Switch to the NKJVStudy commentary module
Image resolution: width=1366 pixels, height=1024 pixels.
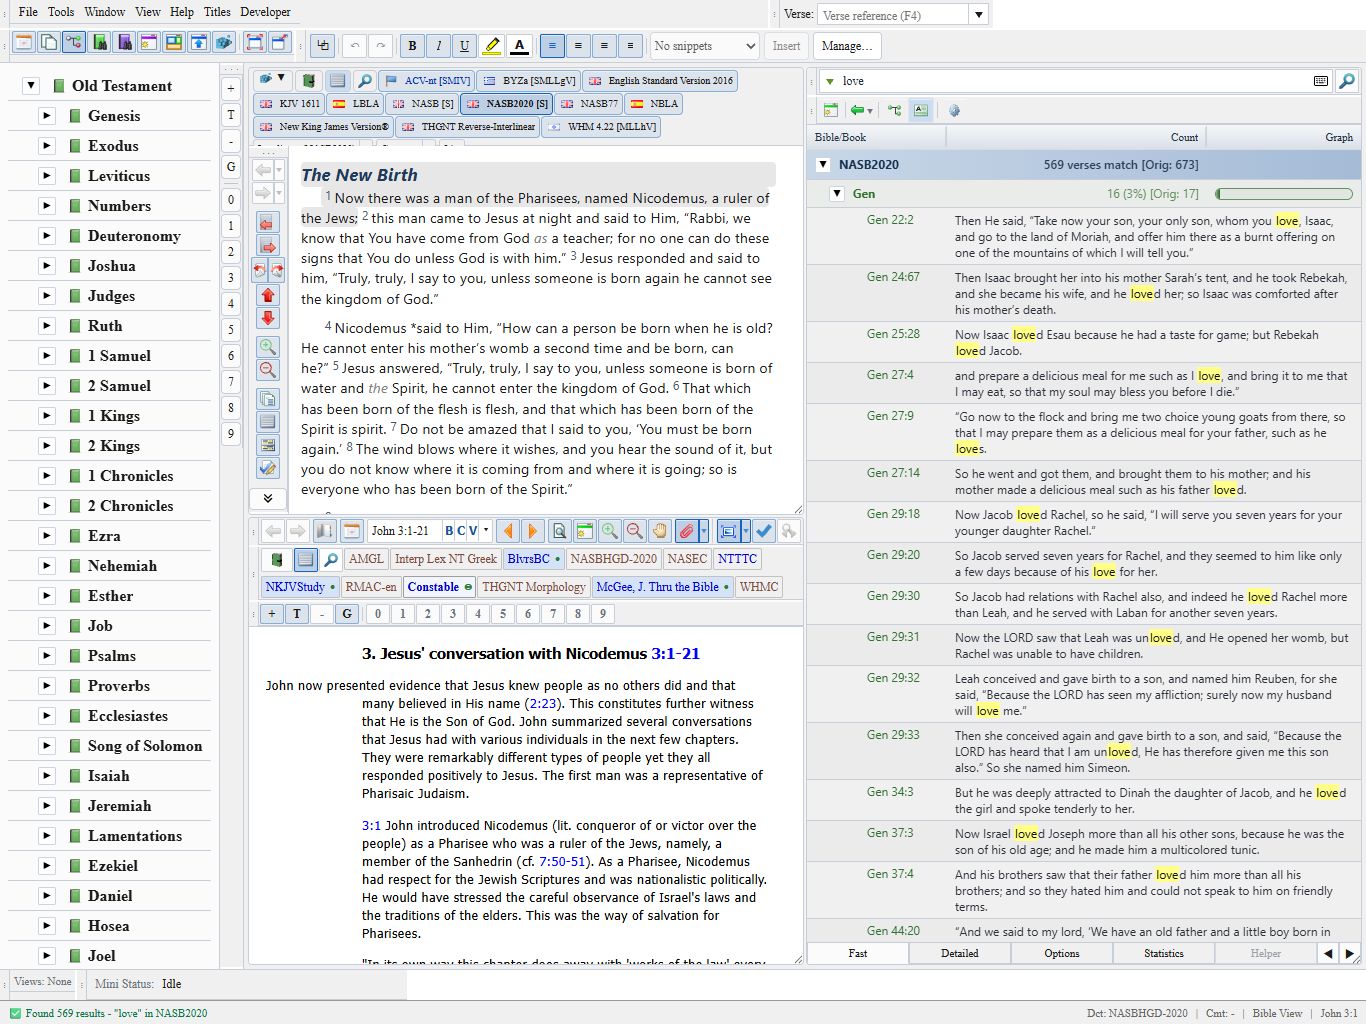pyautogui.click(x=300, y=587)
